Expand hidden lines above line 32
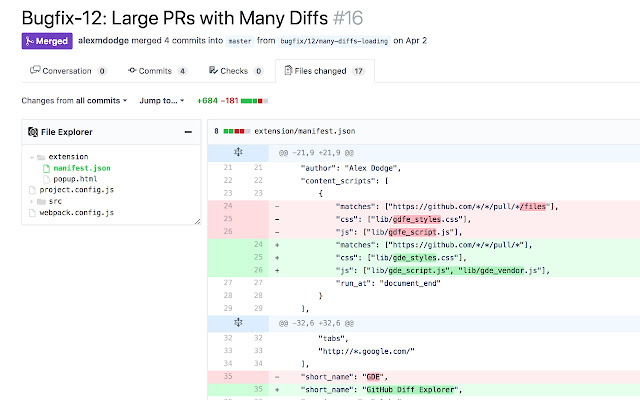The height and width of the screenshot is (400, 640). click(238, 323)
